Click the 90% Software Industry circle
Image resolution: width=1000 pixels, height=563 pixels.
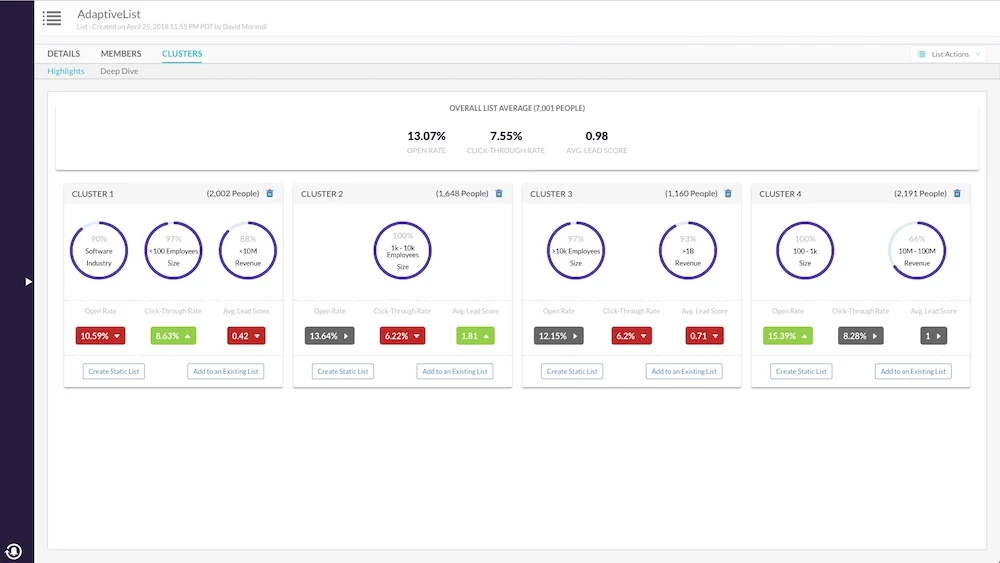[x=99, y=251]
